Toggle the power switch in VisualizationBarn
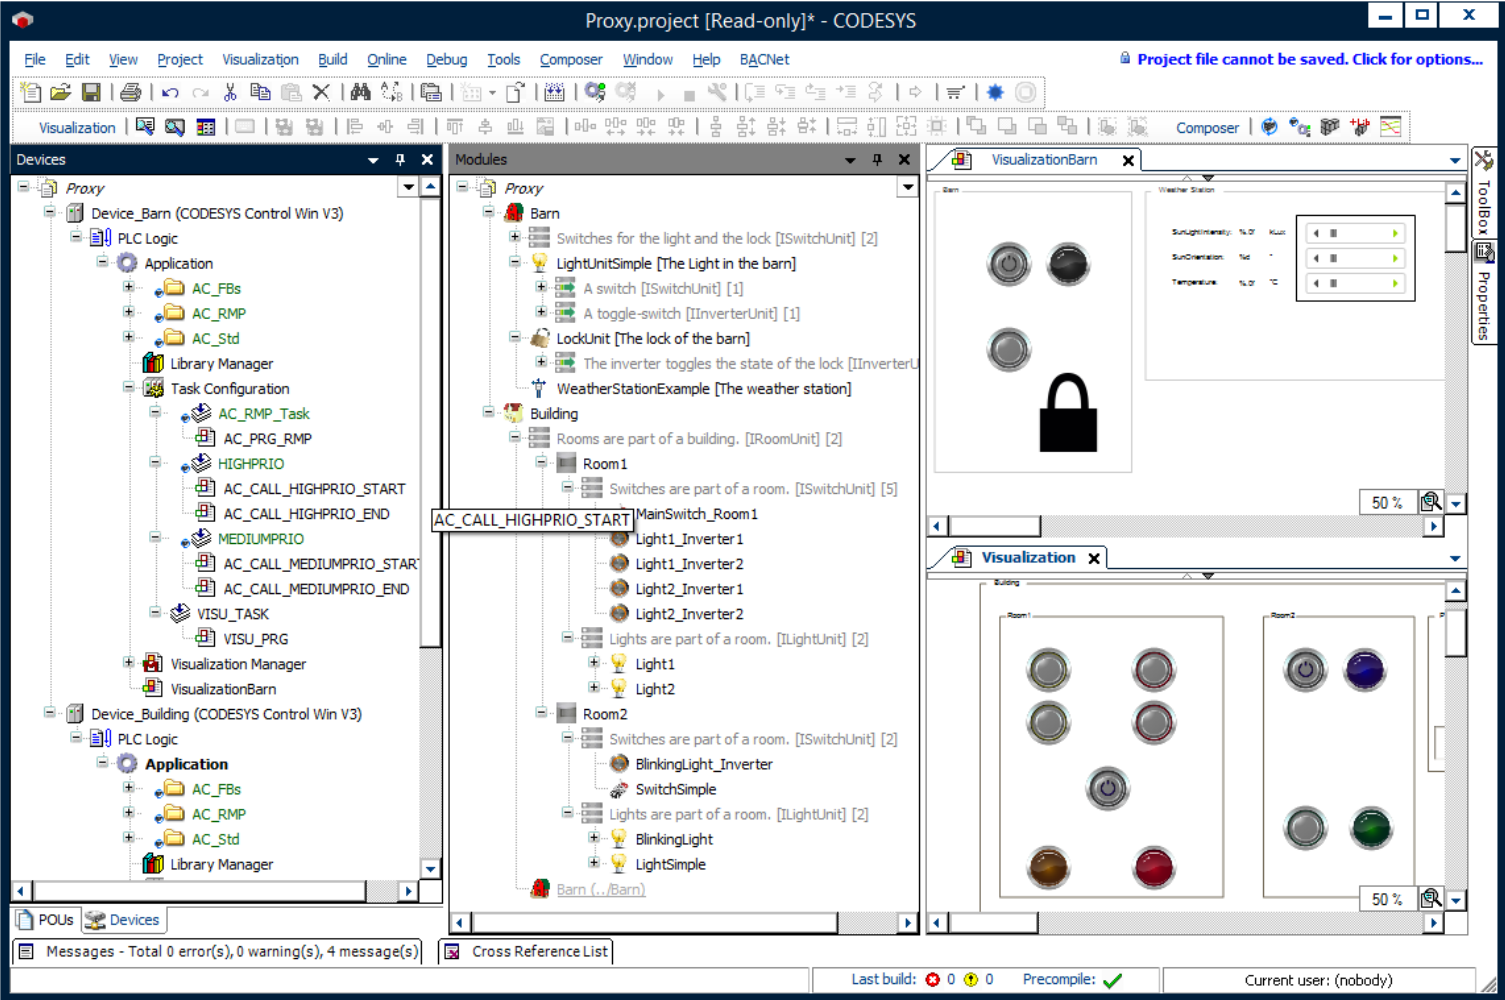 [x=1008, y=264]
